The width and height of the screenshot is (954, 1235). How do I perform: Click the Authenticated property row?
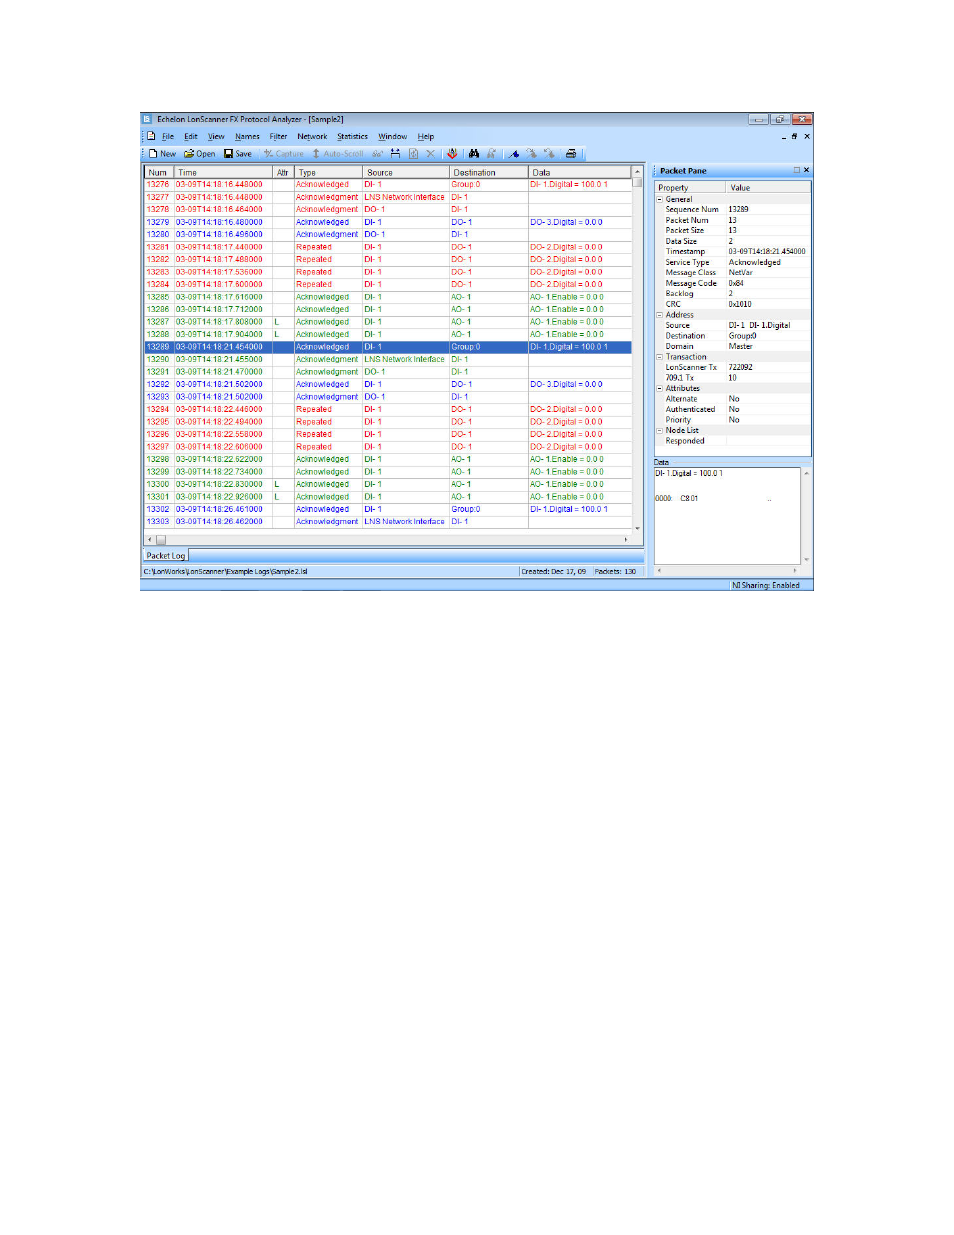pos(732,409)
